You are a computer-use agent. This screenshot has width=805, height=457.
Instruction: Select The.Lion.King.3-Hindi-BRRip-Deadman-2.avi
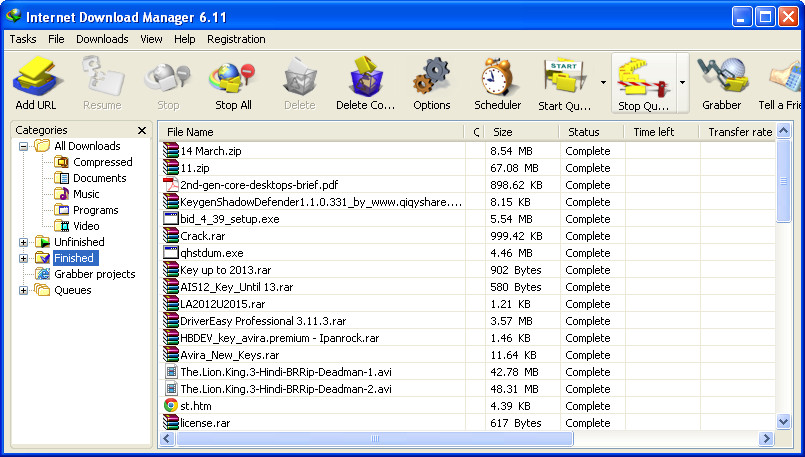(467, 389)
